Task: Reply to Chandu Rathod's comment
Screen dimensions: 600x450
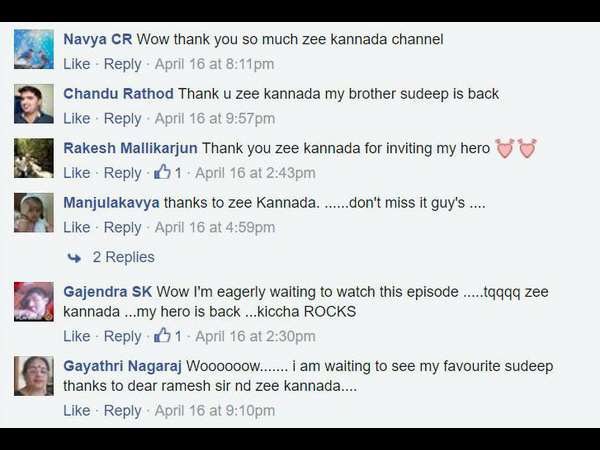Action: coord(122,119)
